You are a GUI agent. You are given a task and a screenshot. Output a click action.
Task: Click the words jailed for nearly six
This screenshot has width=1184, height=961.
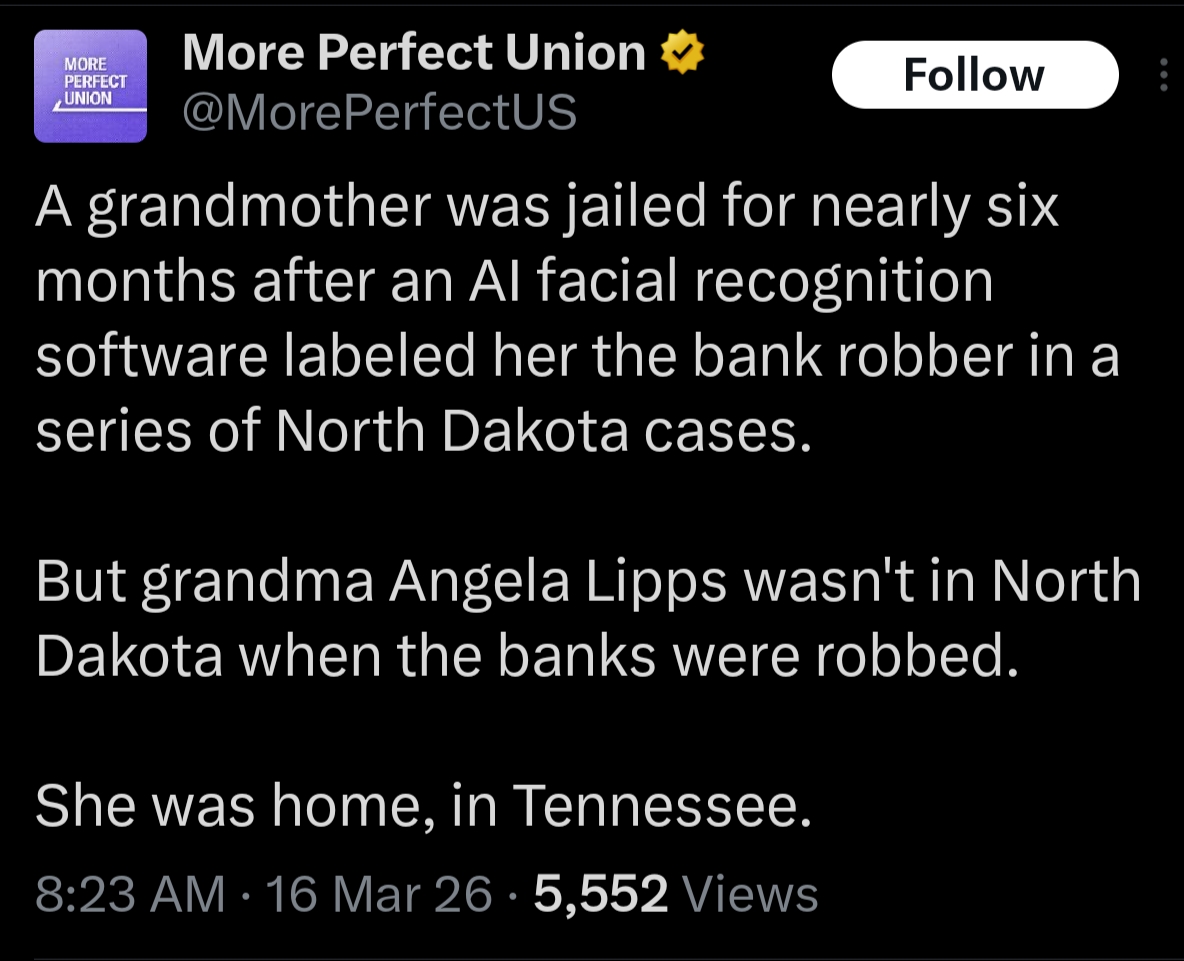[x=804, y=209]
